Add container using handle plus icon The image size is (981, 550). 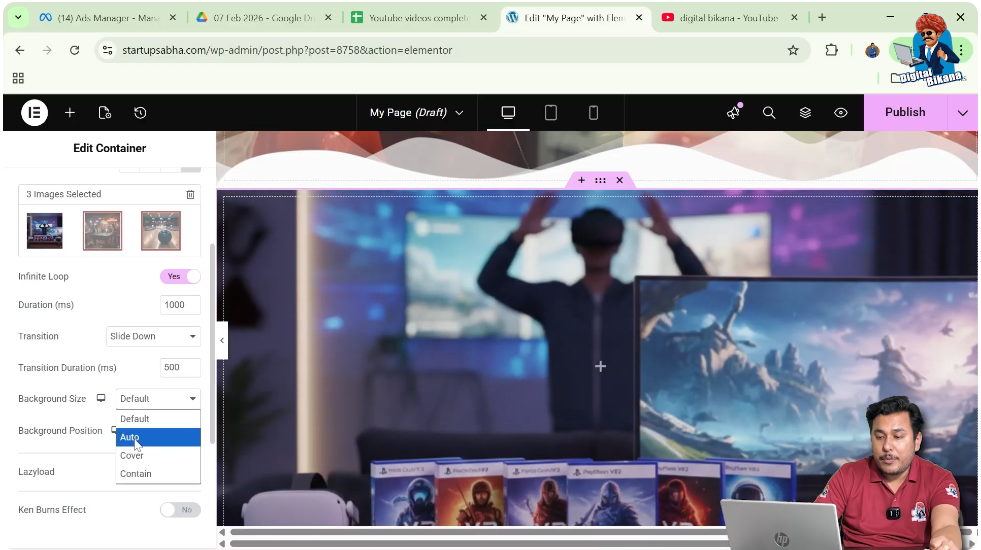[581, 180]
